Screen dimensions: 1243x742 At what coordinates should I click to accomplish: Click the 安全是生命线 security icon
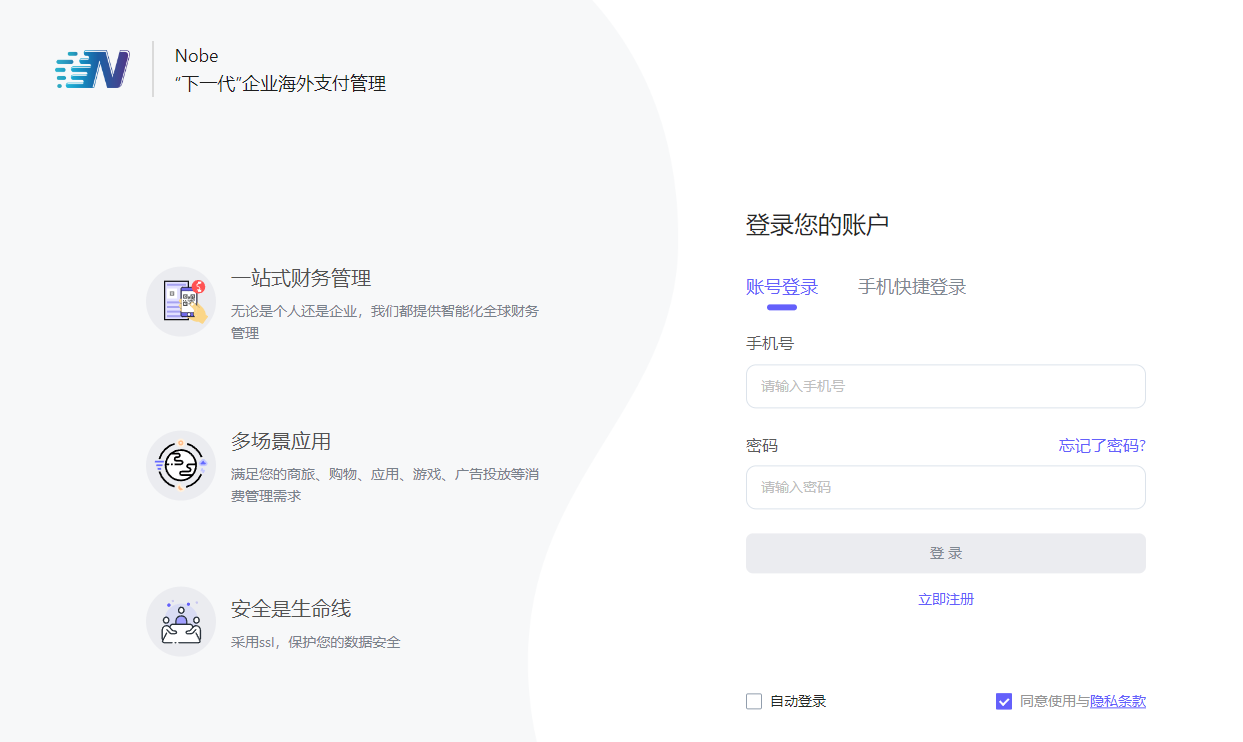pos(181,621)
